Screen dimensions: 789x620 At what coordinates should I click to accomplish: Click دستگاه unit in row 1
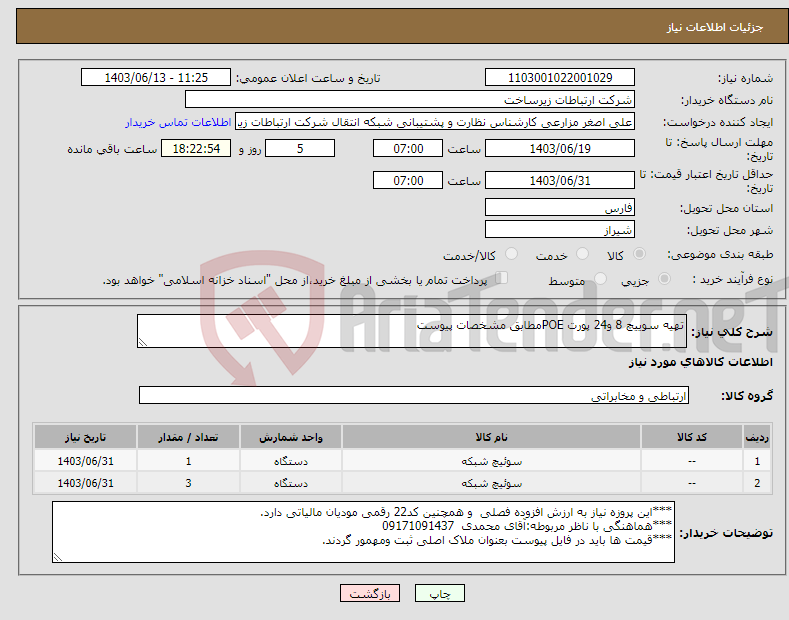[x=291, y=461]
